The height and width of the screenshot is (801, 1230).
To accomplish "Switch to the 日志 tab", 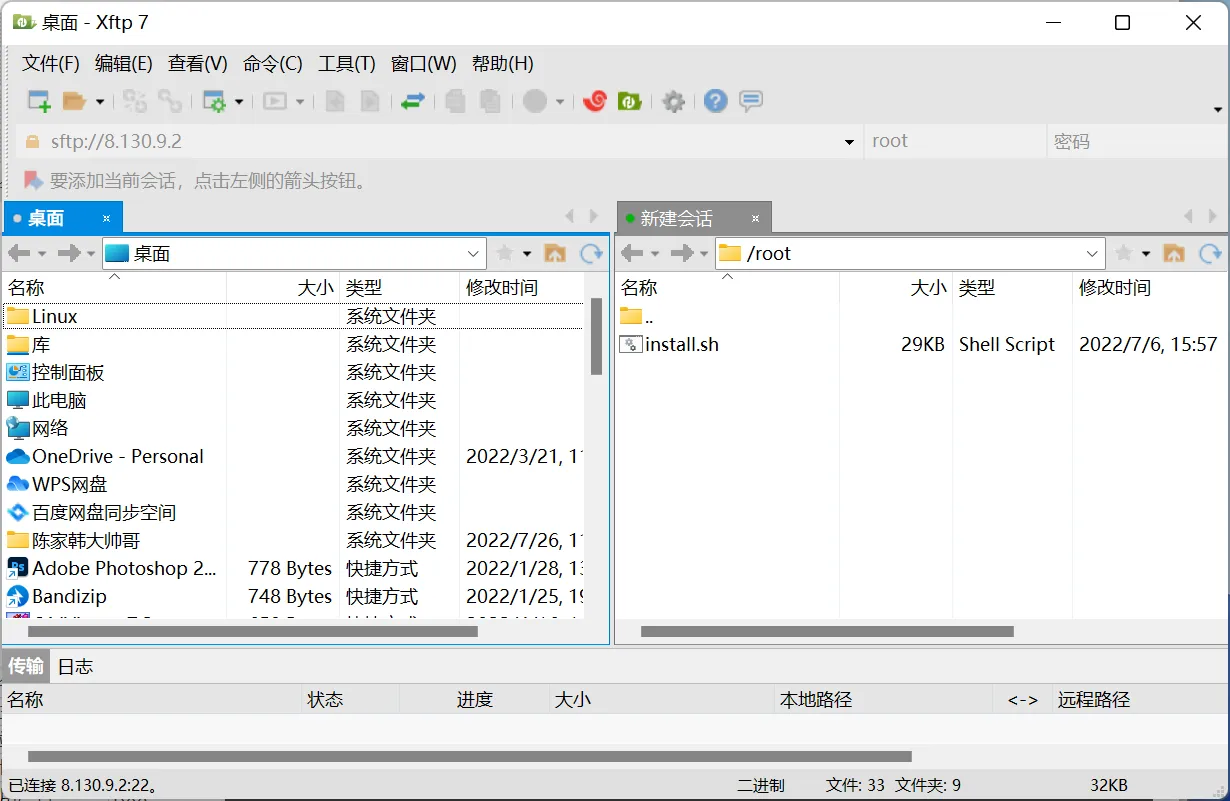I will (75, 666).
